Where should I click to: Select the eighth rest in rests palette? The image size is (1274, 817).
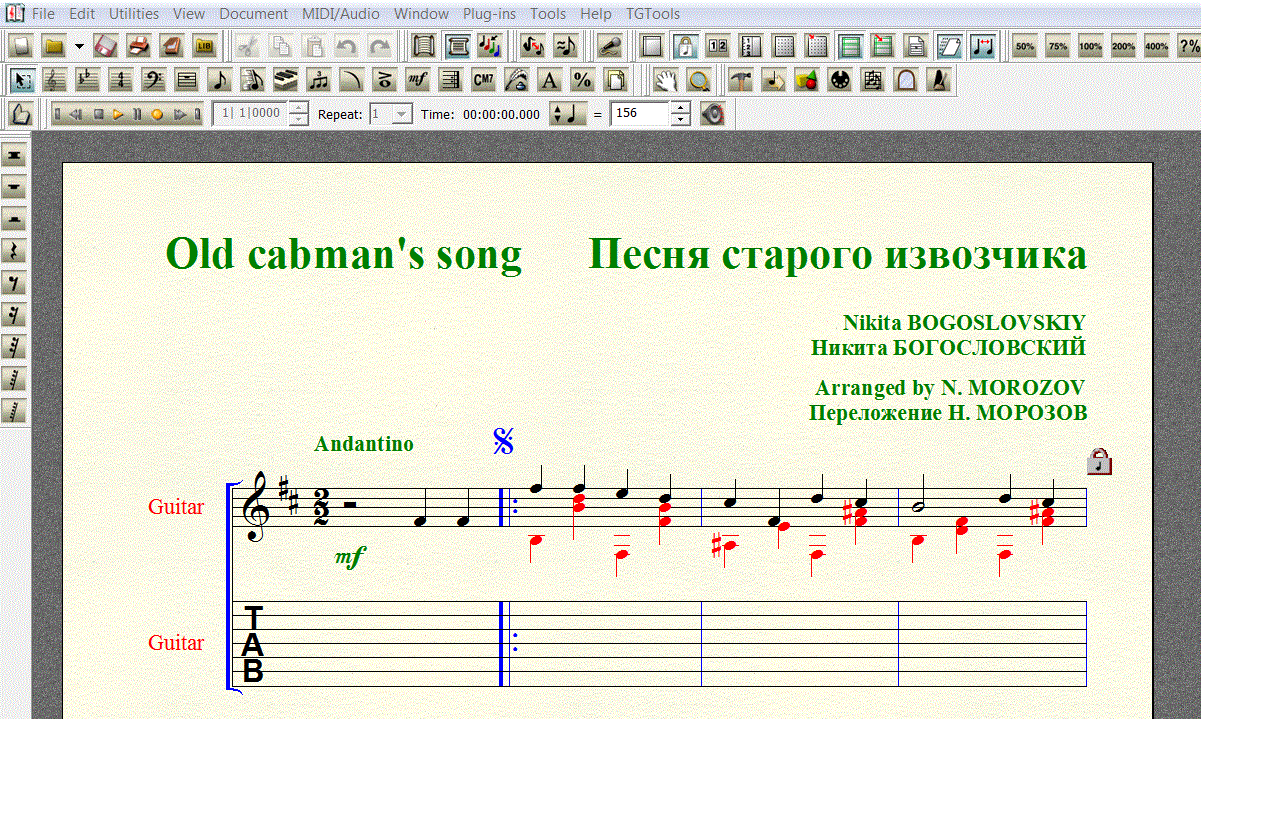[15, 283]
